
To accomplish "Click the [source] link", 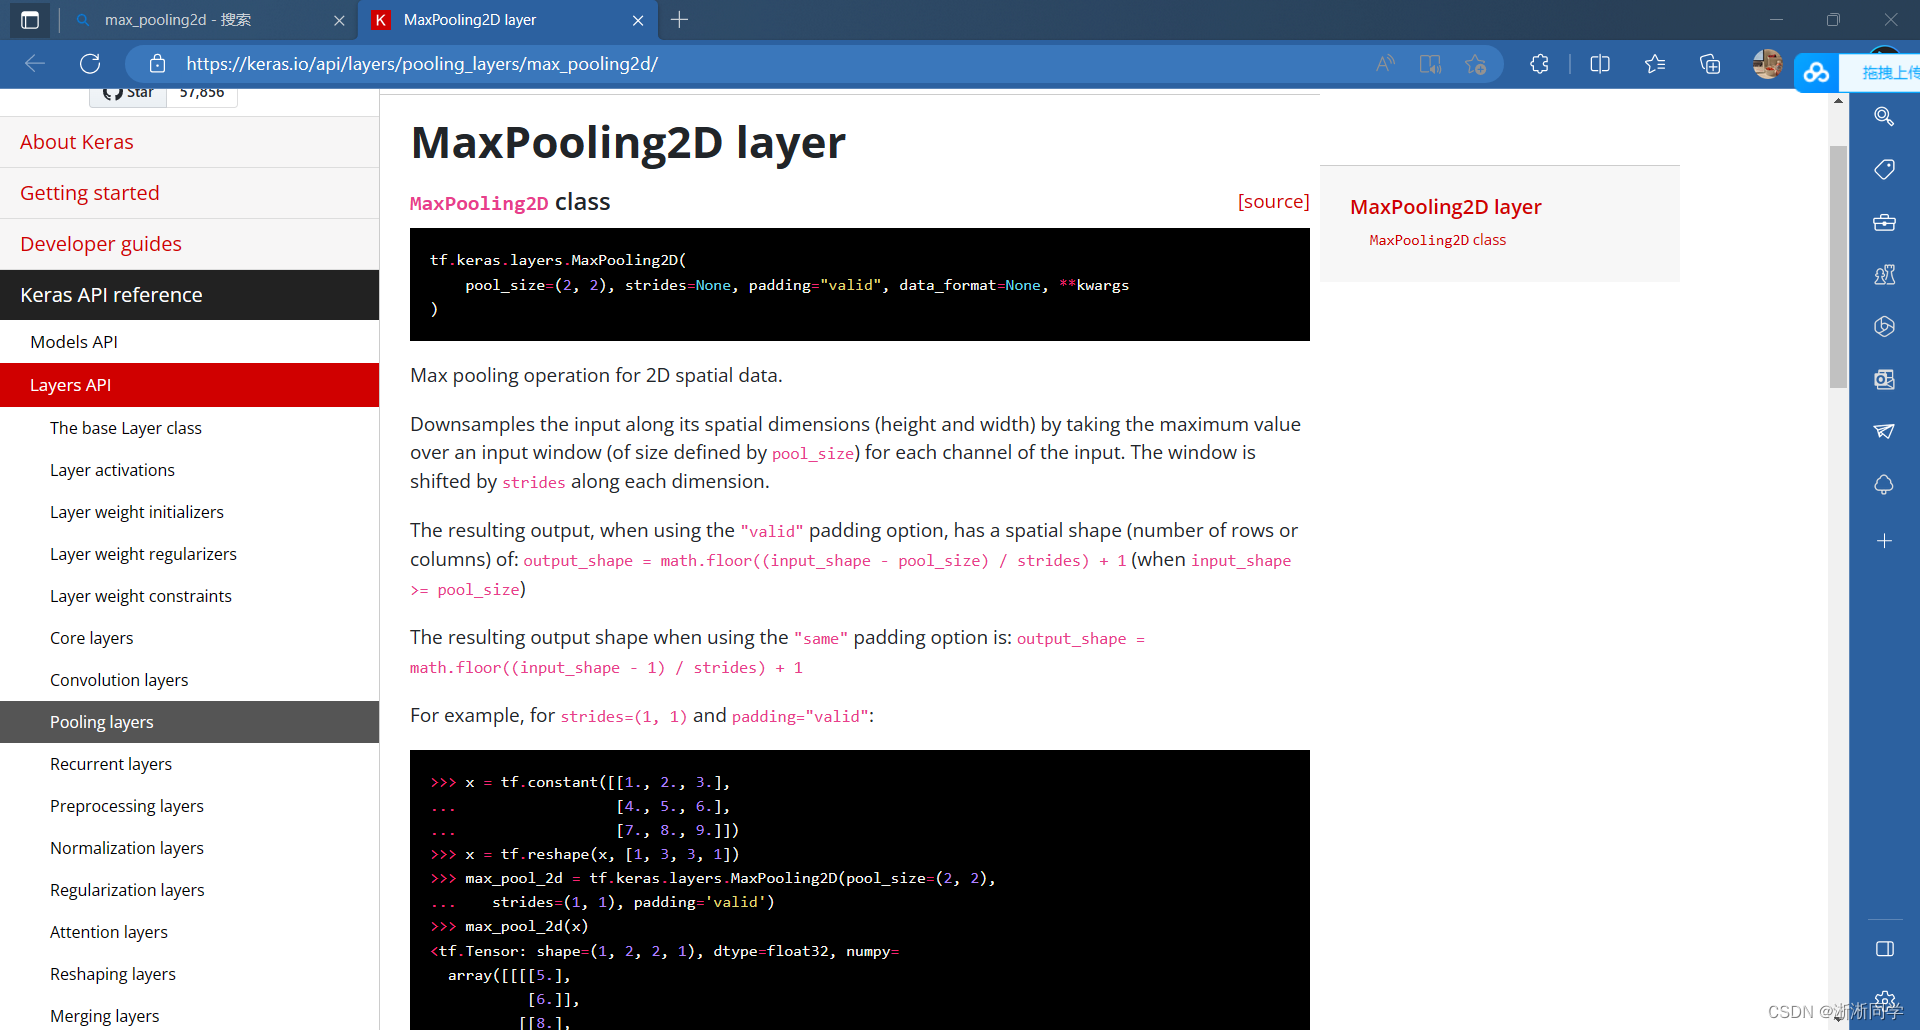I will (1273, 202).
